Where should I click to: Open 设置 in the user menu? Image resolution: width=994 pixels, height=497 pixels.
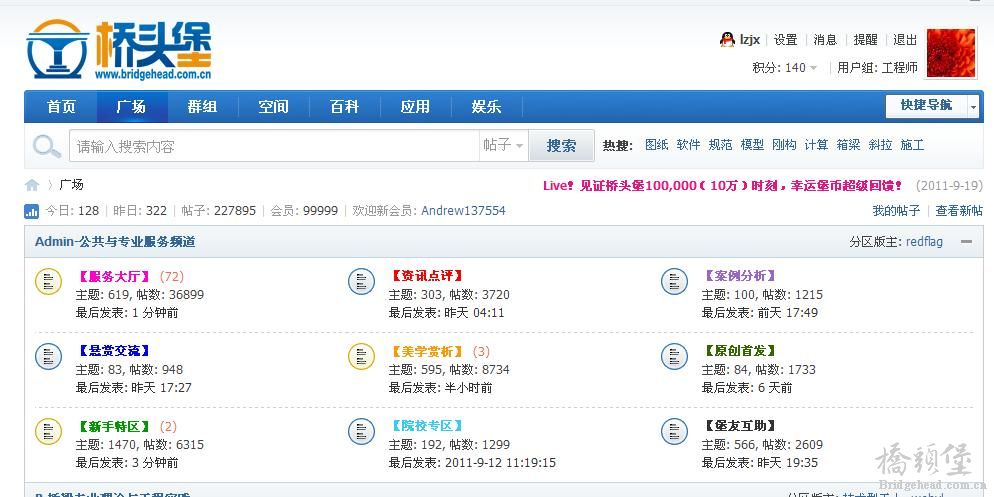coord(785,40)
